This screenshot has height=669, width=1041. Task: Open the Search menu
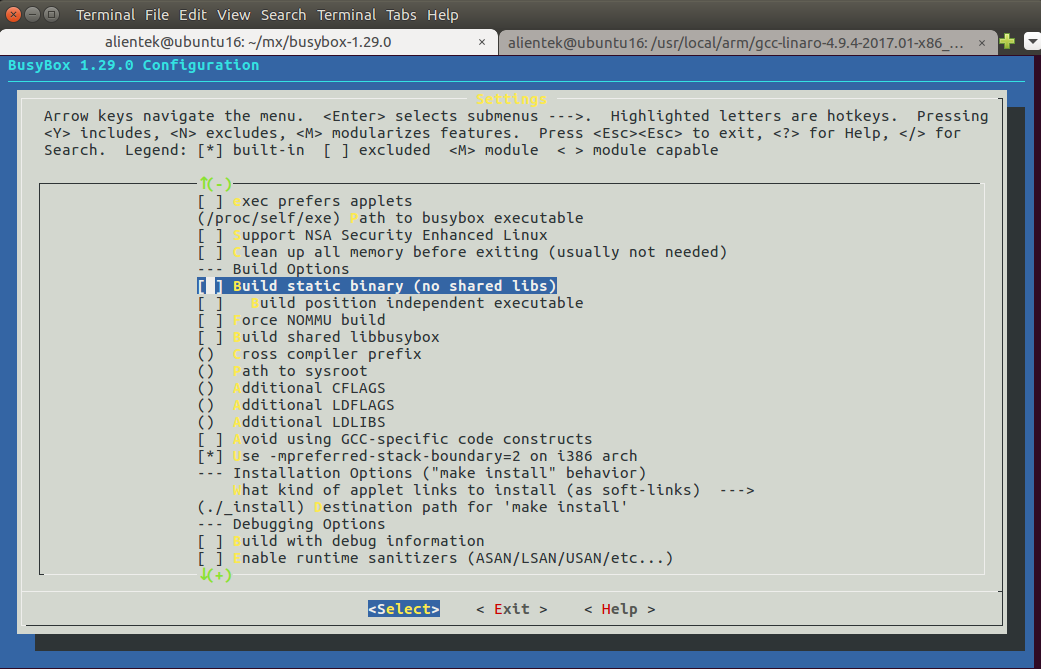(283, 15)
